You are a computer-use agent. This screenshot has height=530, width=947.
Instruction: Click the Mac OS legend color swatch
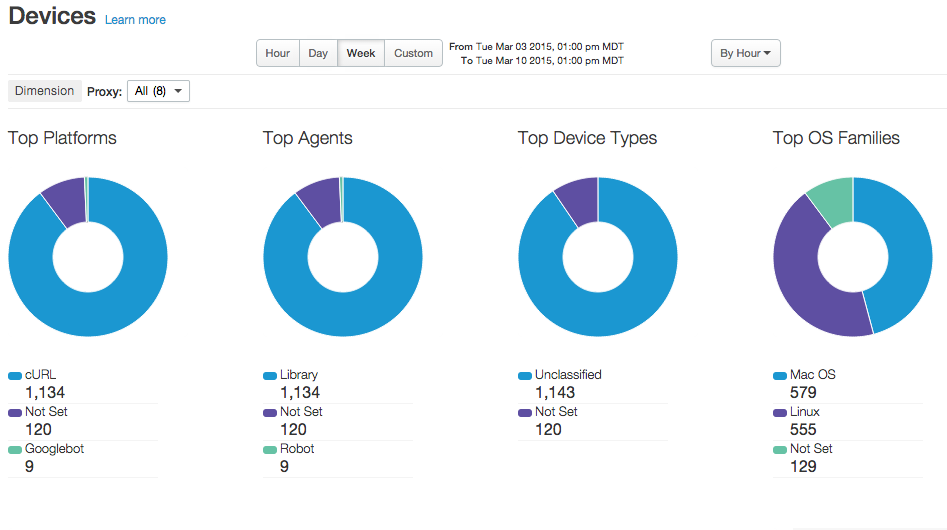point(780,376)
